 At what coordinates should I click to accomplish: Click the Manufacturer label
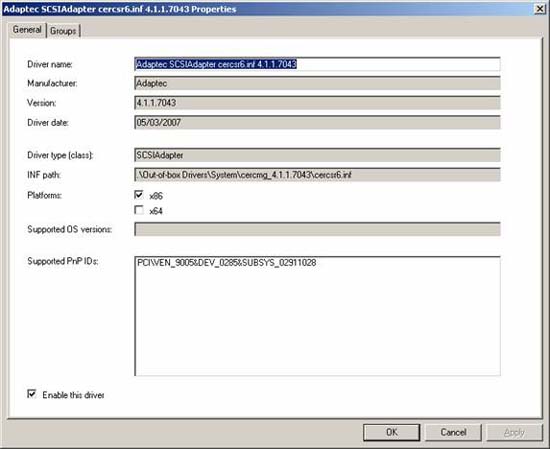click(x=52, y=83)
